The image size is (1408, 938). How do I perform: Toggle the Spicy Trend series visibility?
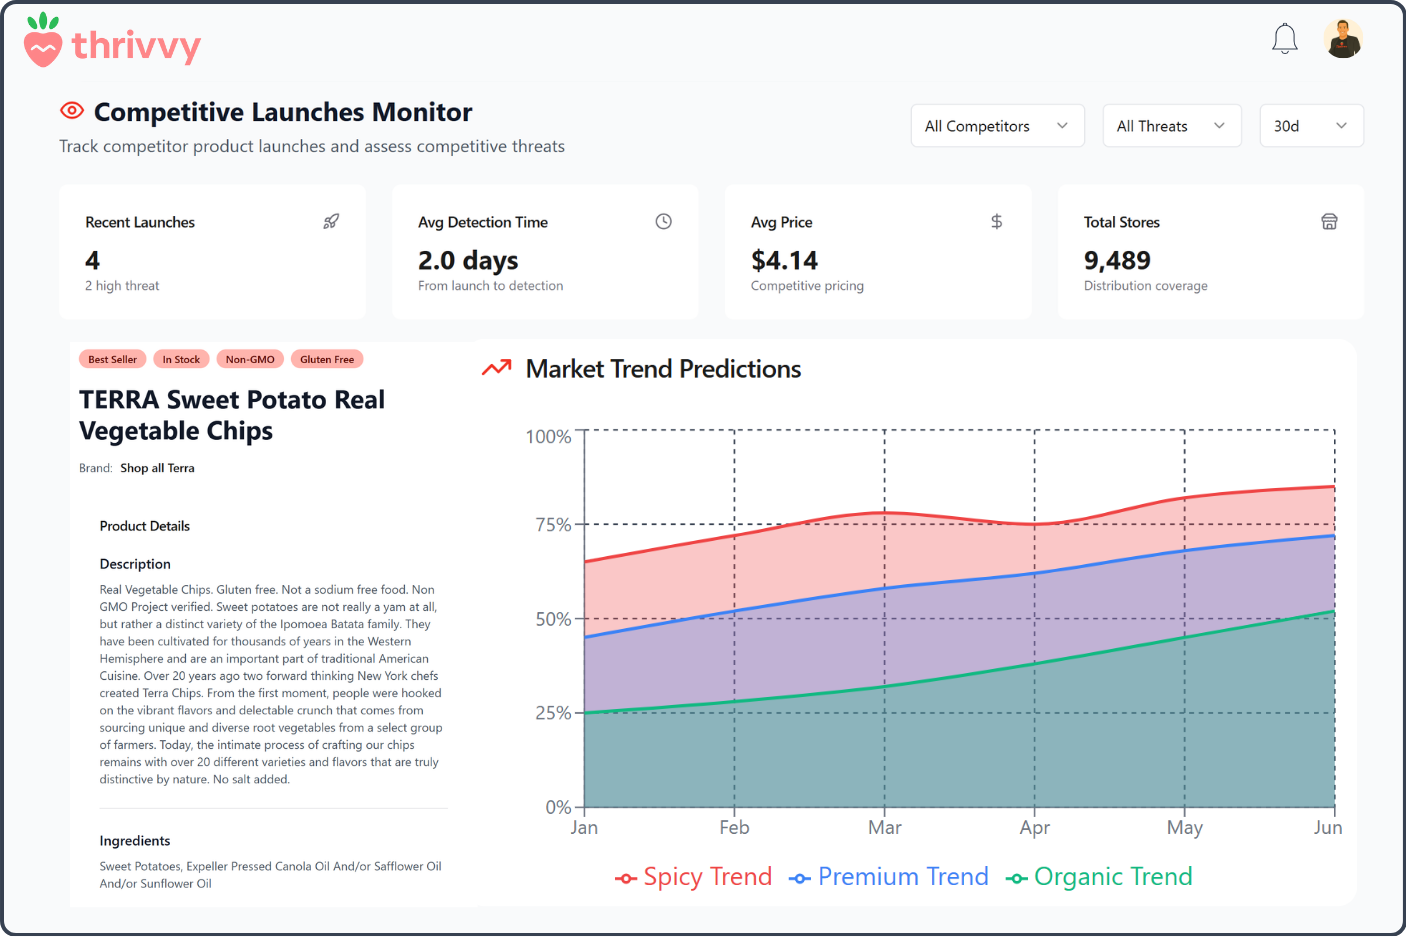tap(693, 876)
